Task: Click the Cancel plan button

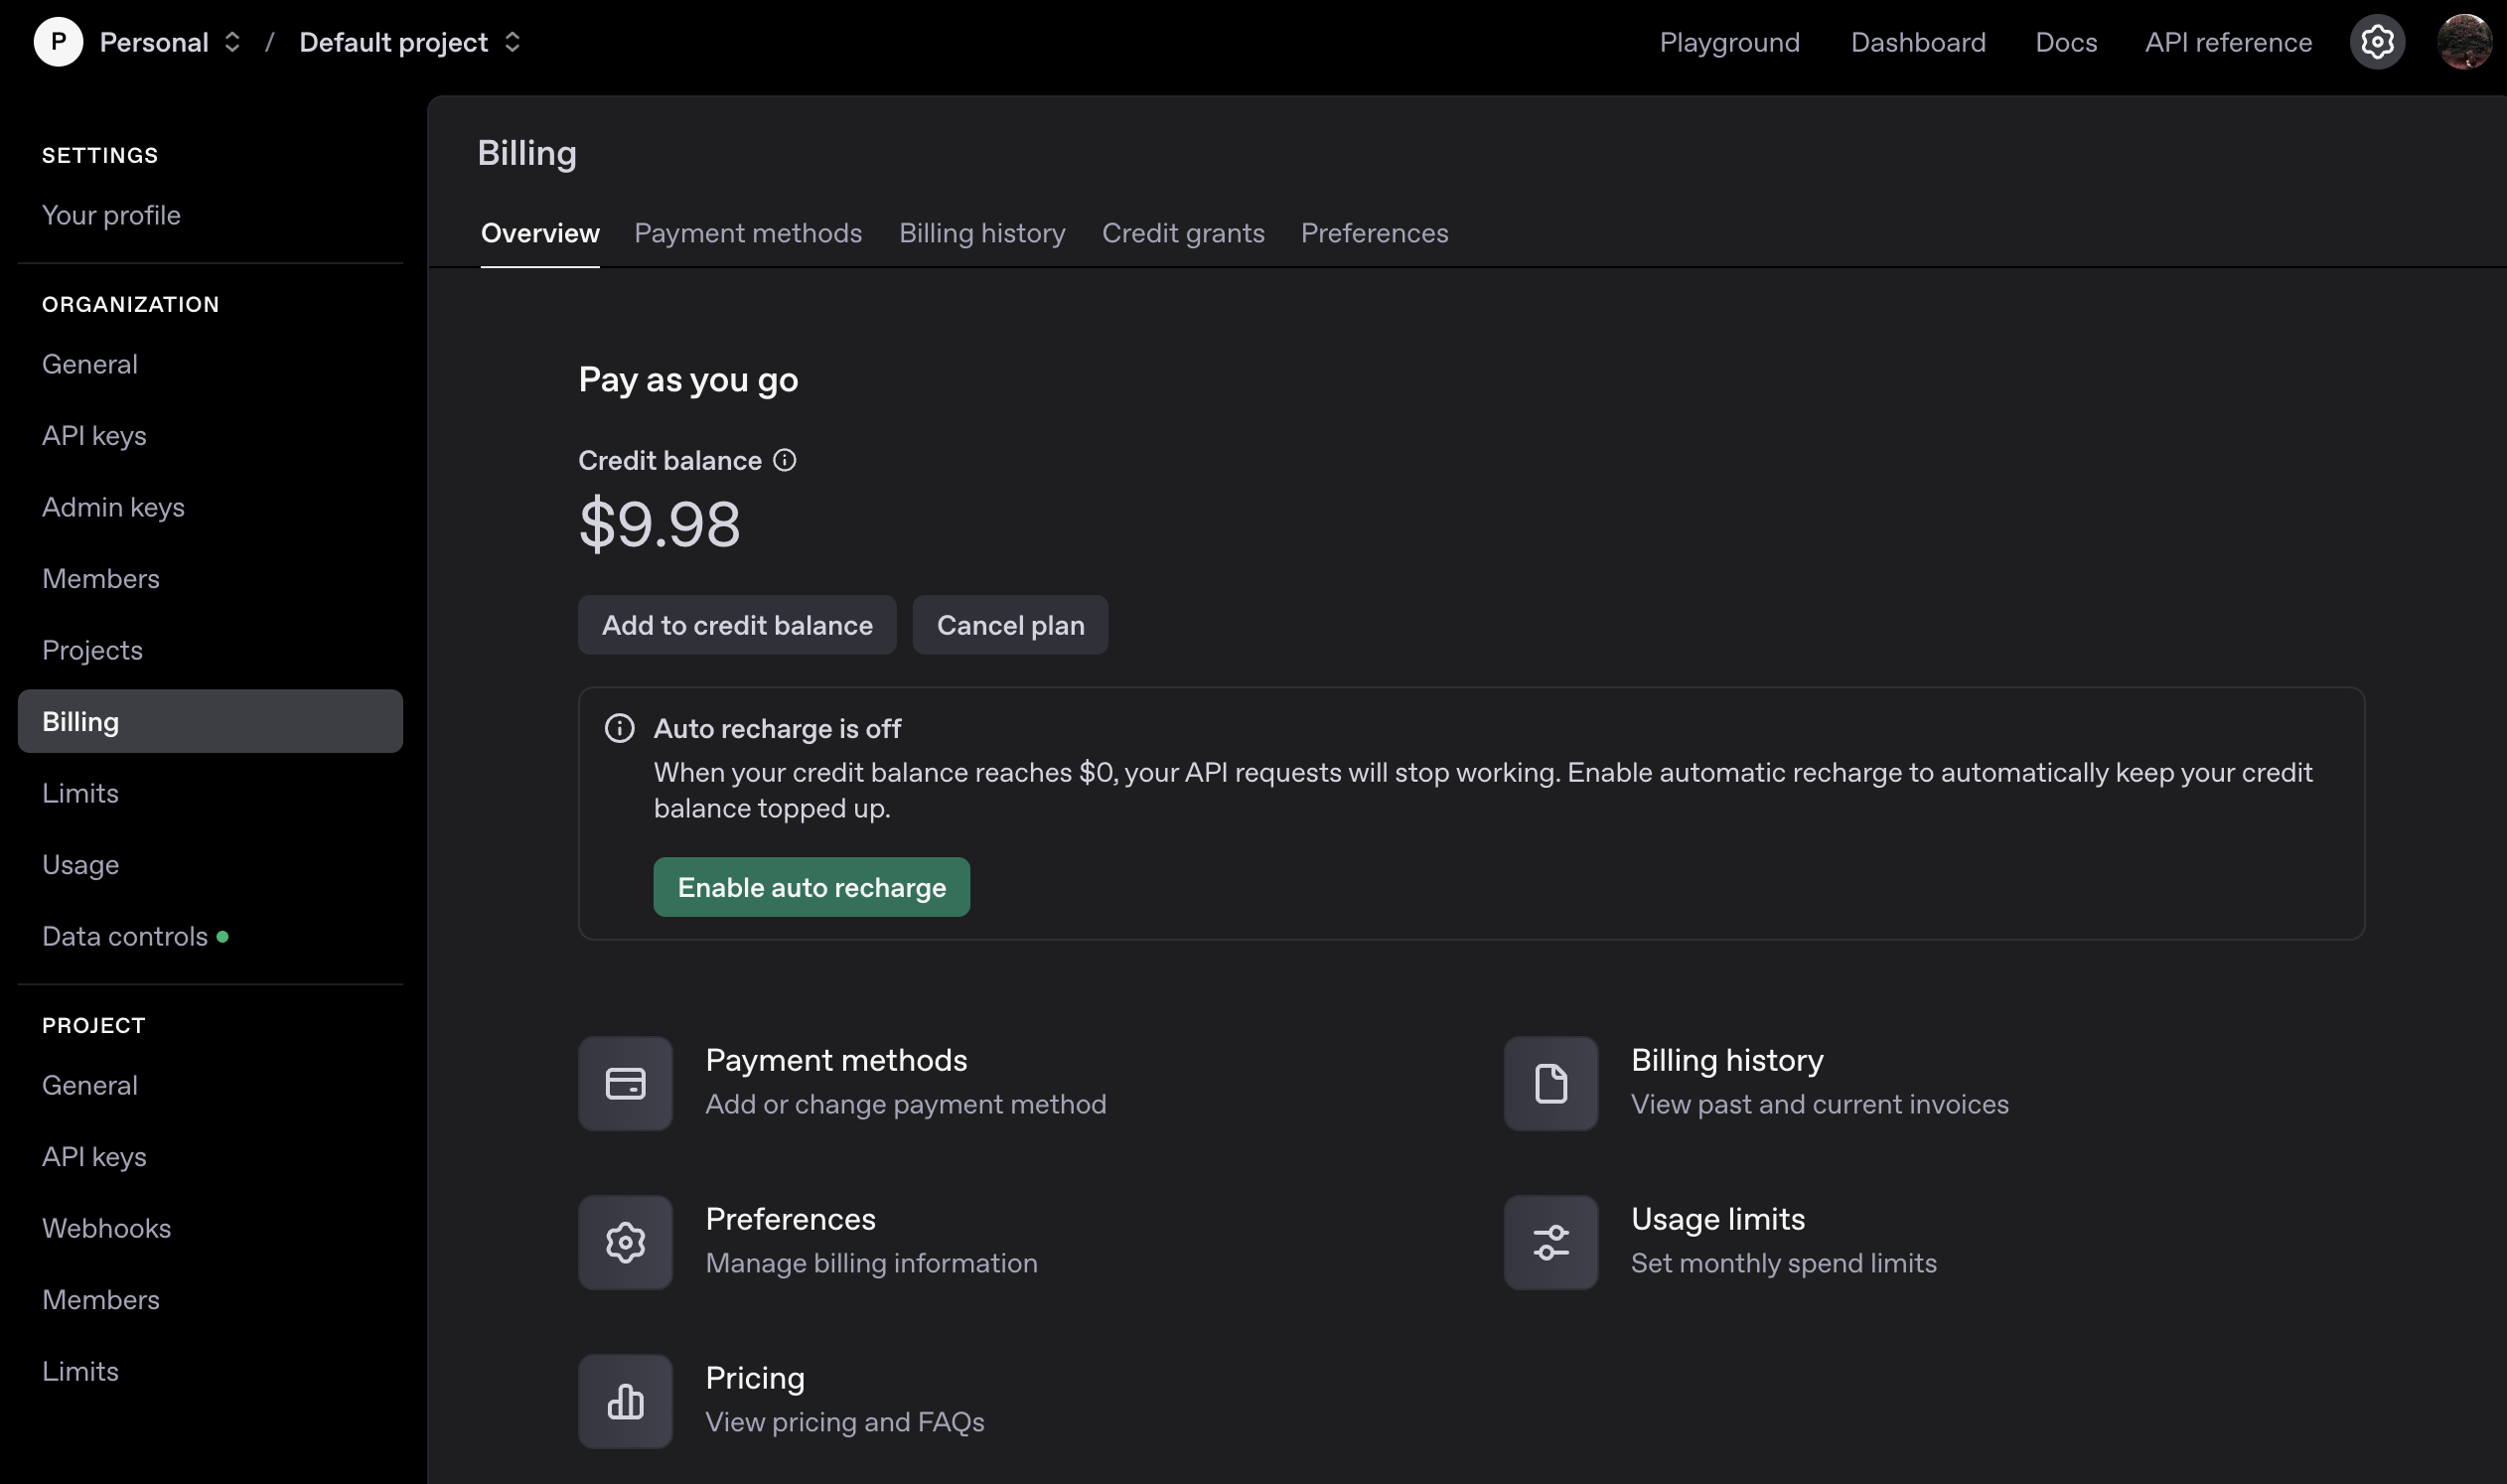Action: 1009,625
